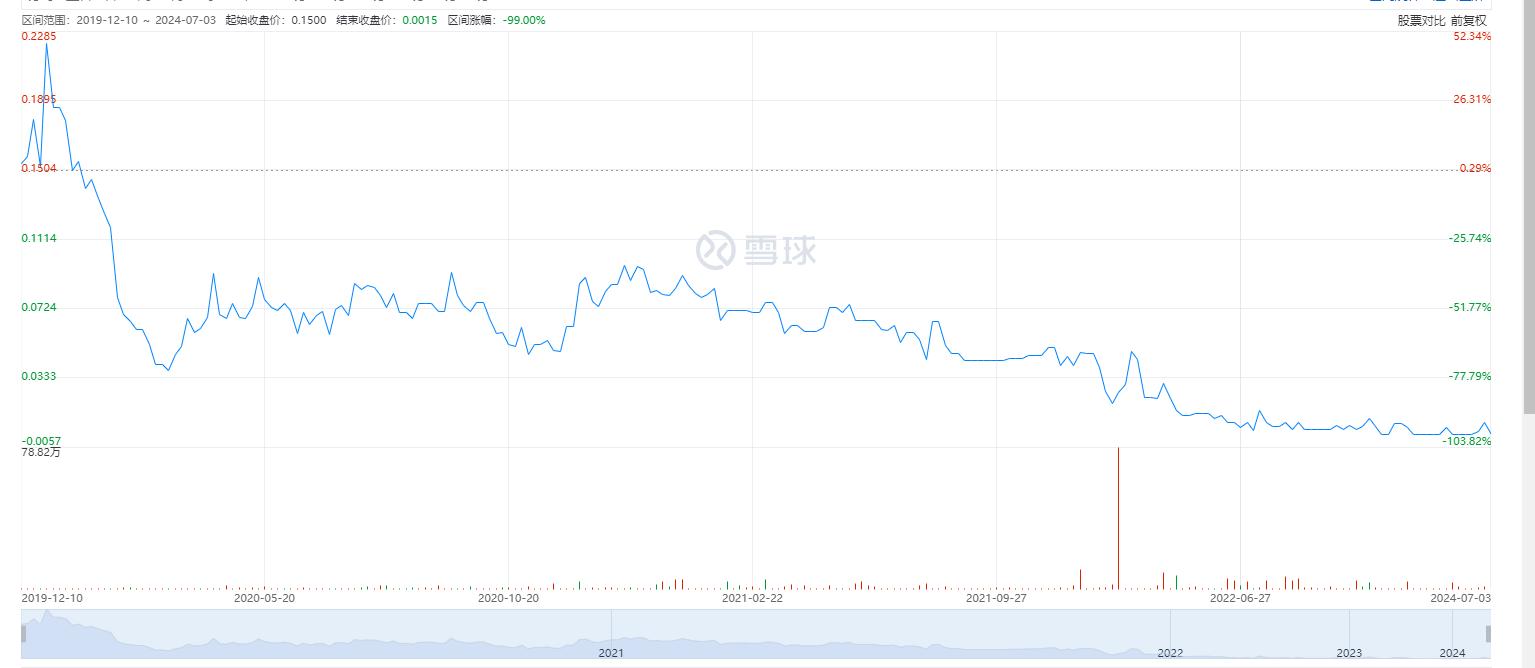Image resolution: width=1535 pixels, height=668 pixels.
Task: Click the 0.1114 price axis label
Action: pos(39,238)
